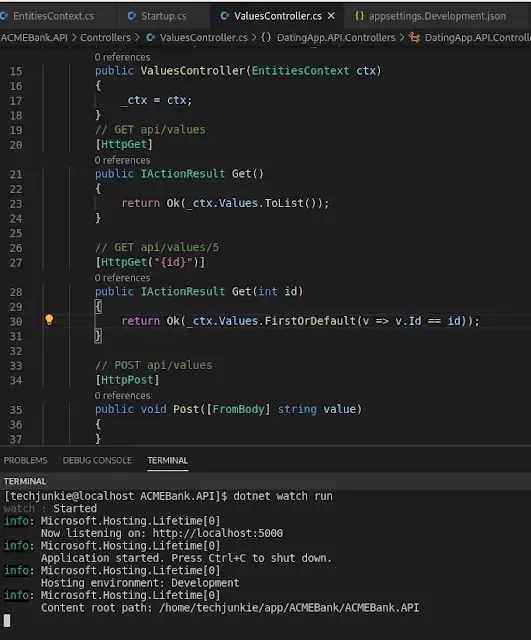
Task: Open the PROBLEMS panel tab
Action: pos(25,460)
